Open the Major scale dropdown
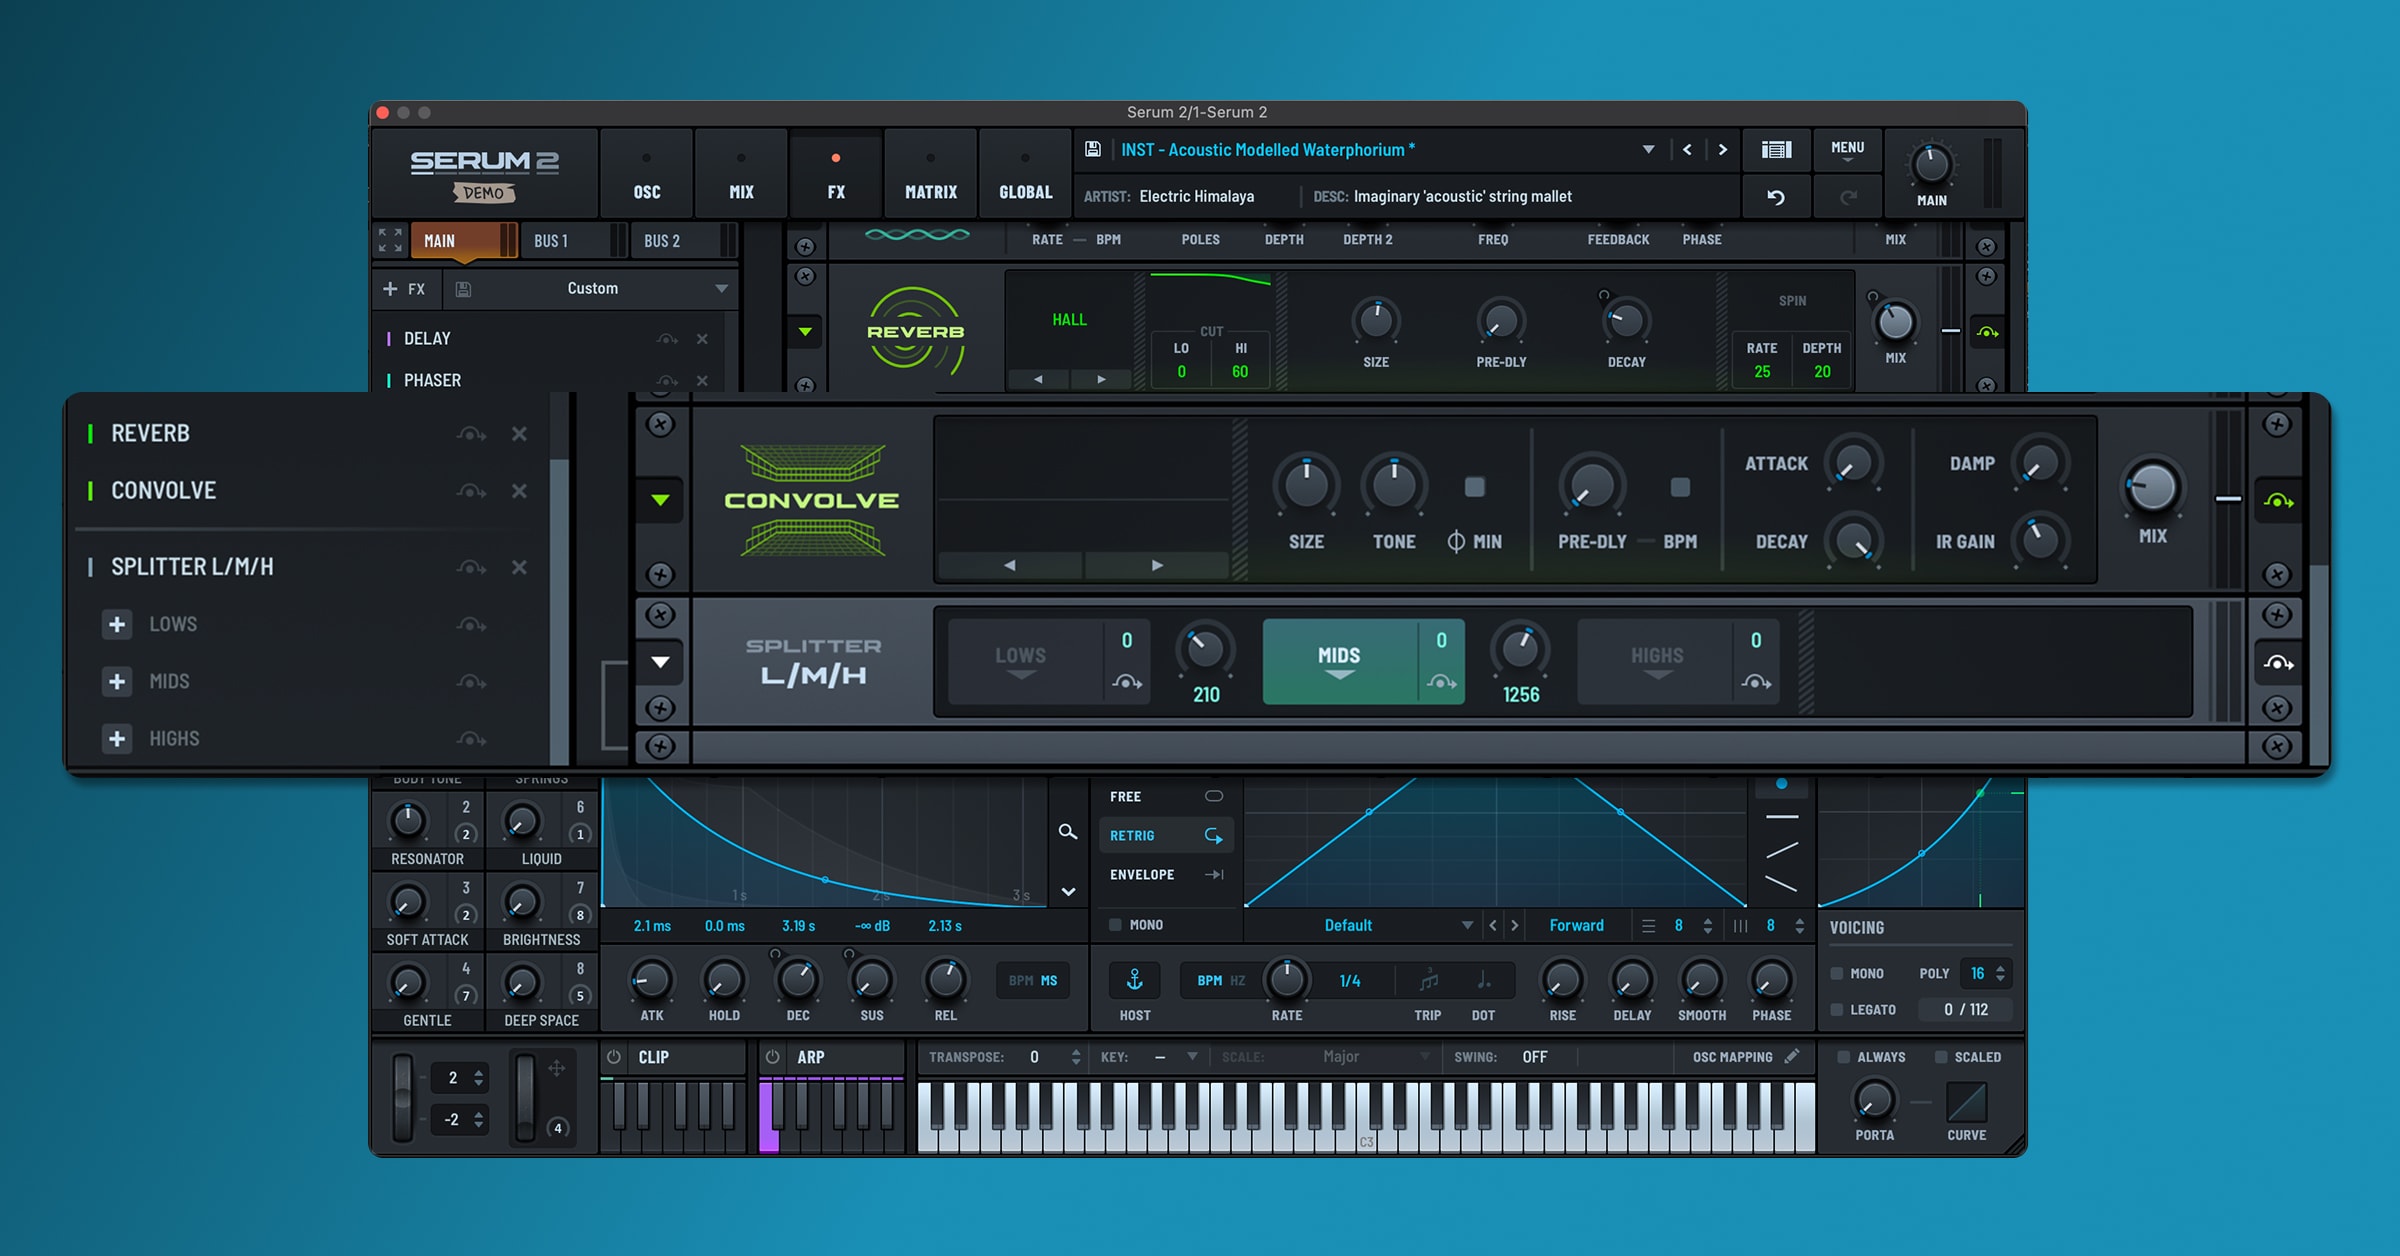Viewport: 2400px width, 1256px height. [1424, 1057]
